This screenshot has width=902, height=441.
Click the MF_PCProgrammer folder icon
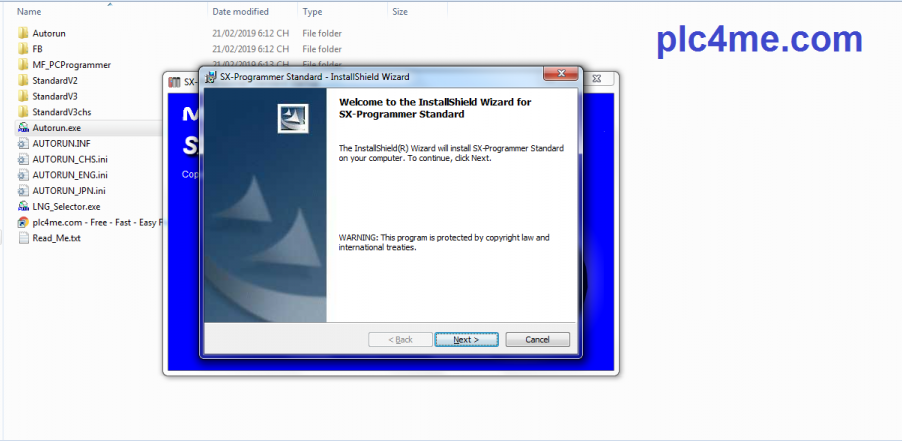(x=23, y=65)
